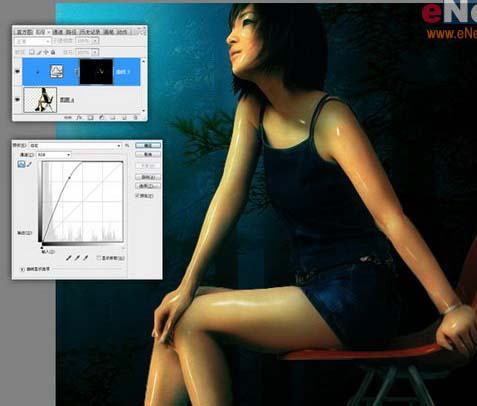
Task: Click the Auto button in Curves
Action: point(148,177)
